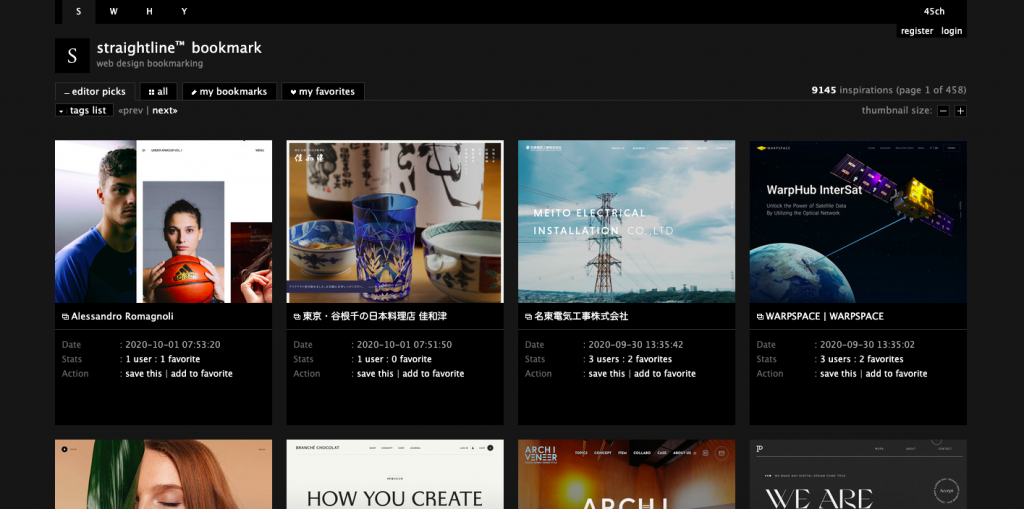The image size is (1024, 509).
Task: Open the my favorites tab
Action: 323,91
